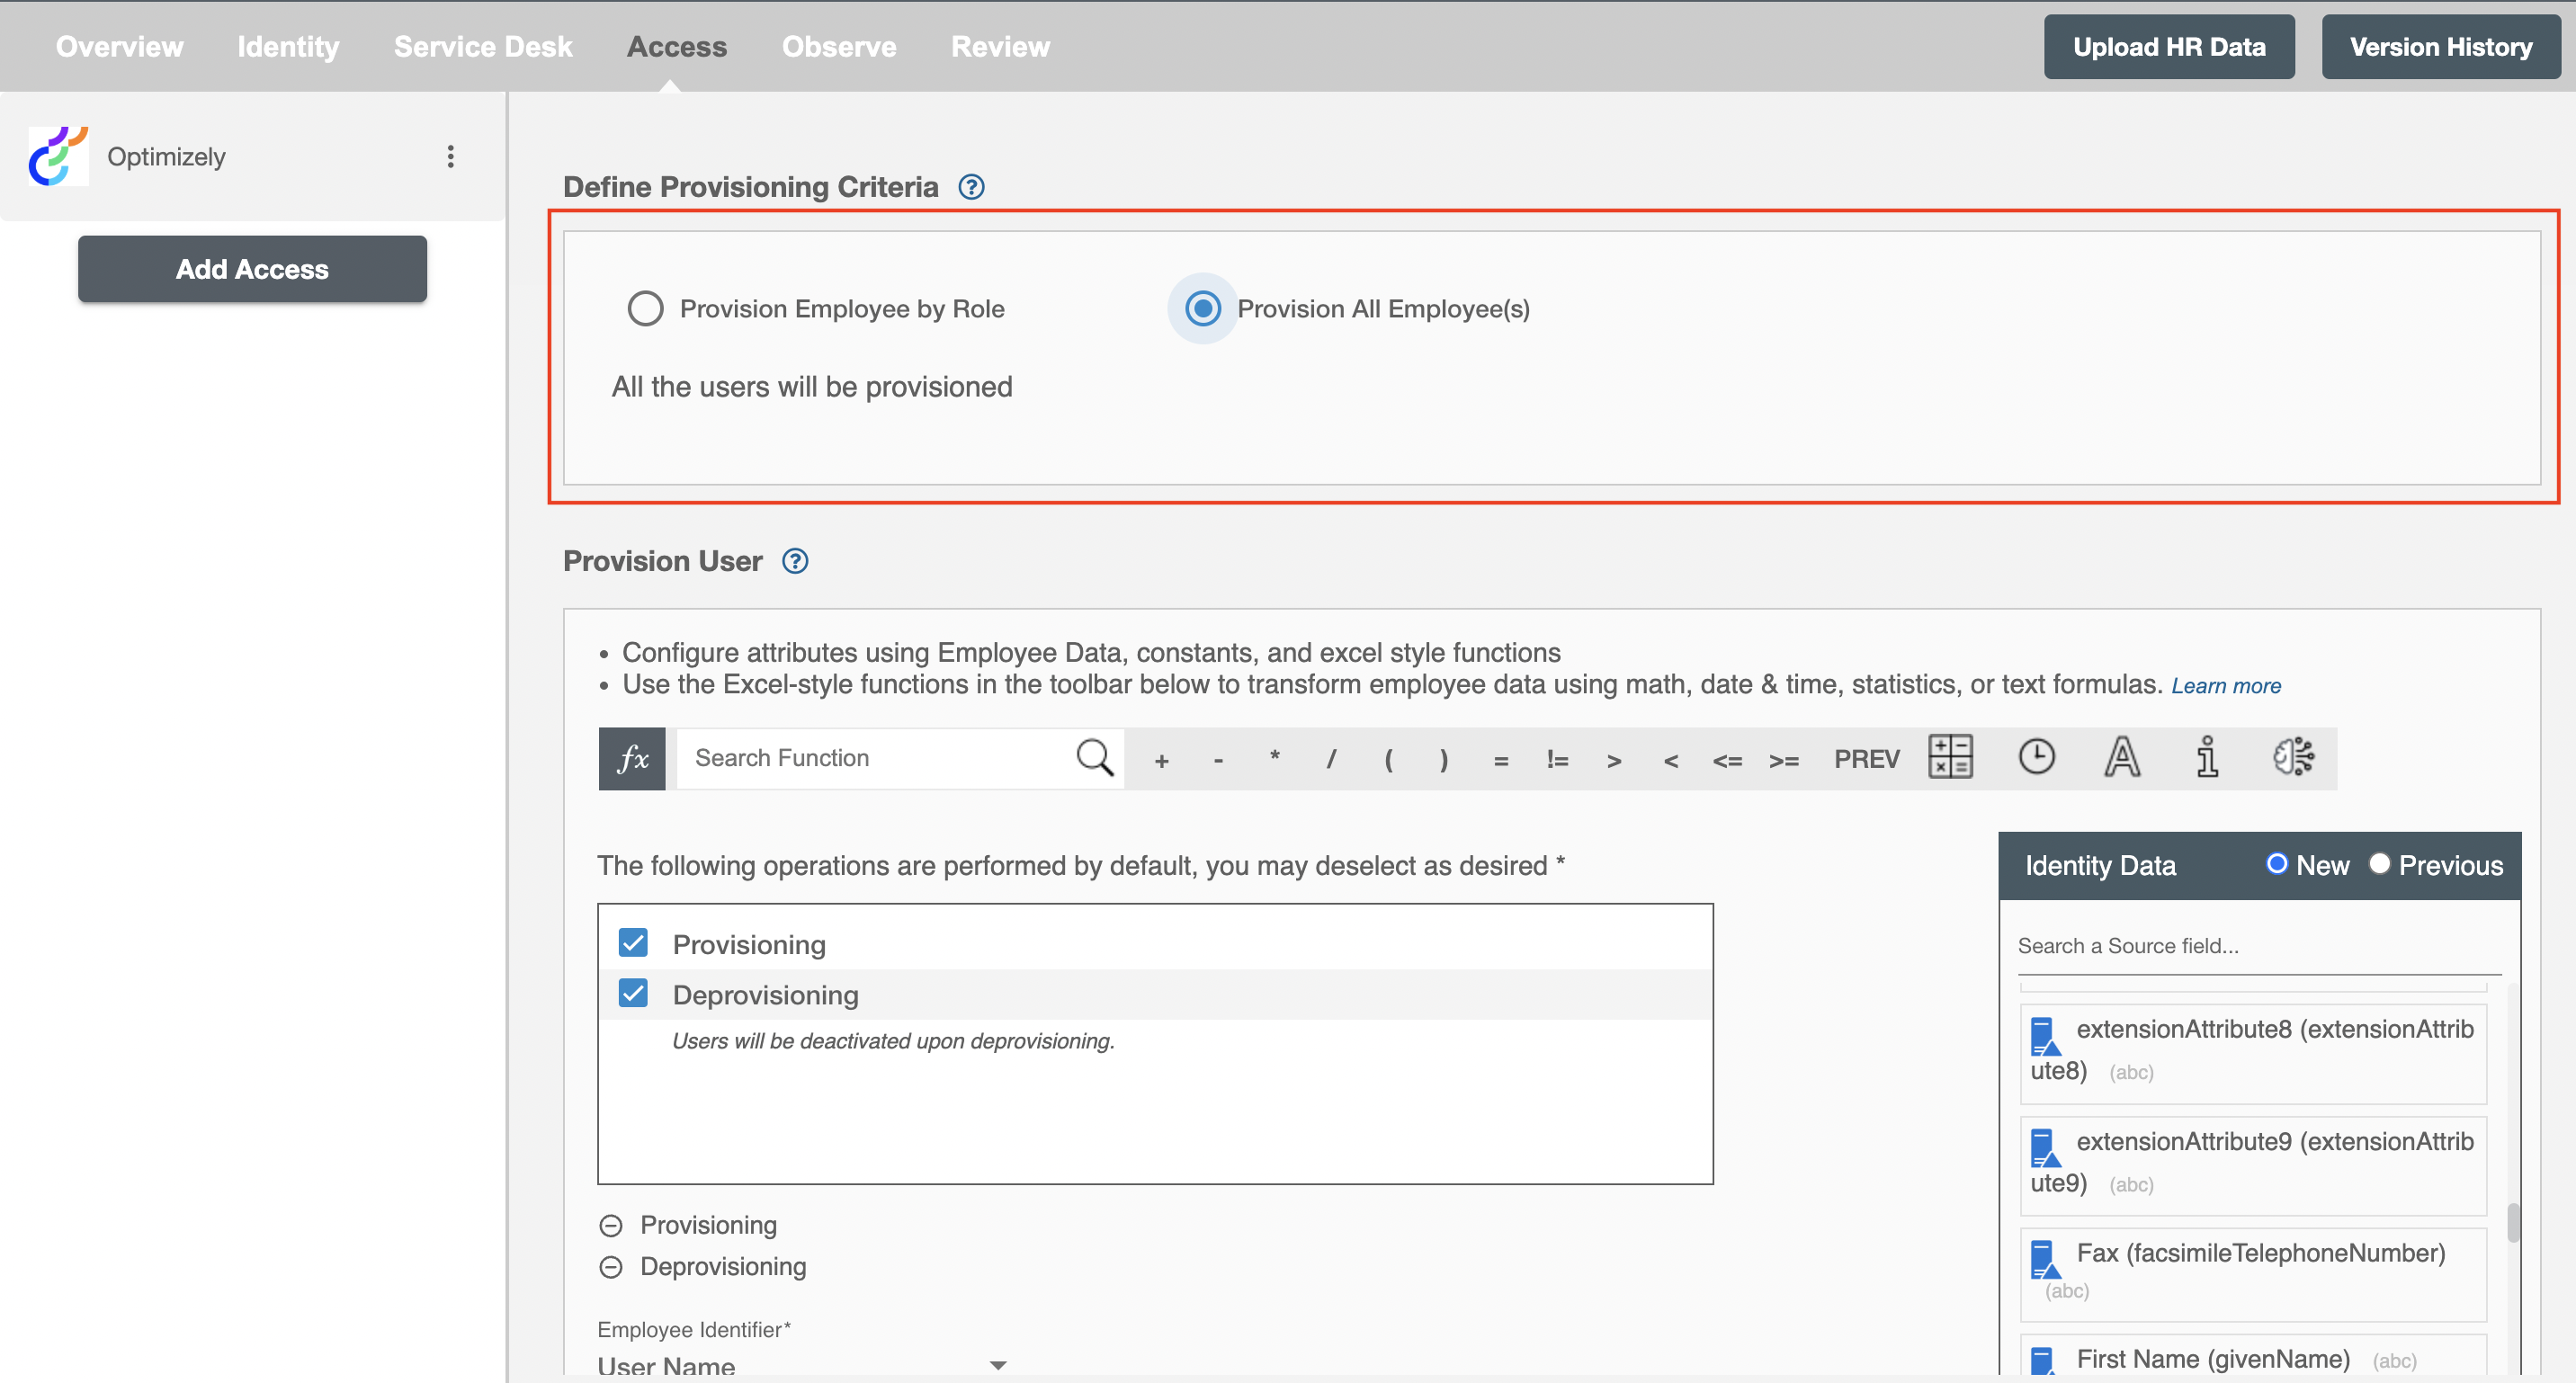Click the help icon next to Define Provisioning Criteria
Viewport: 2576px width, 1383px height.
click(x=973, y=185)
